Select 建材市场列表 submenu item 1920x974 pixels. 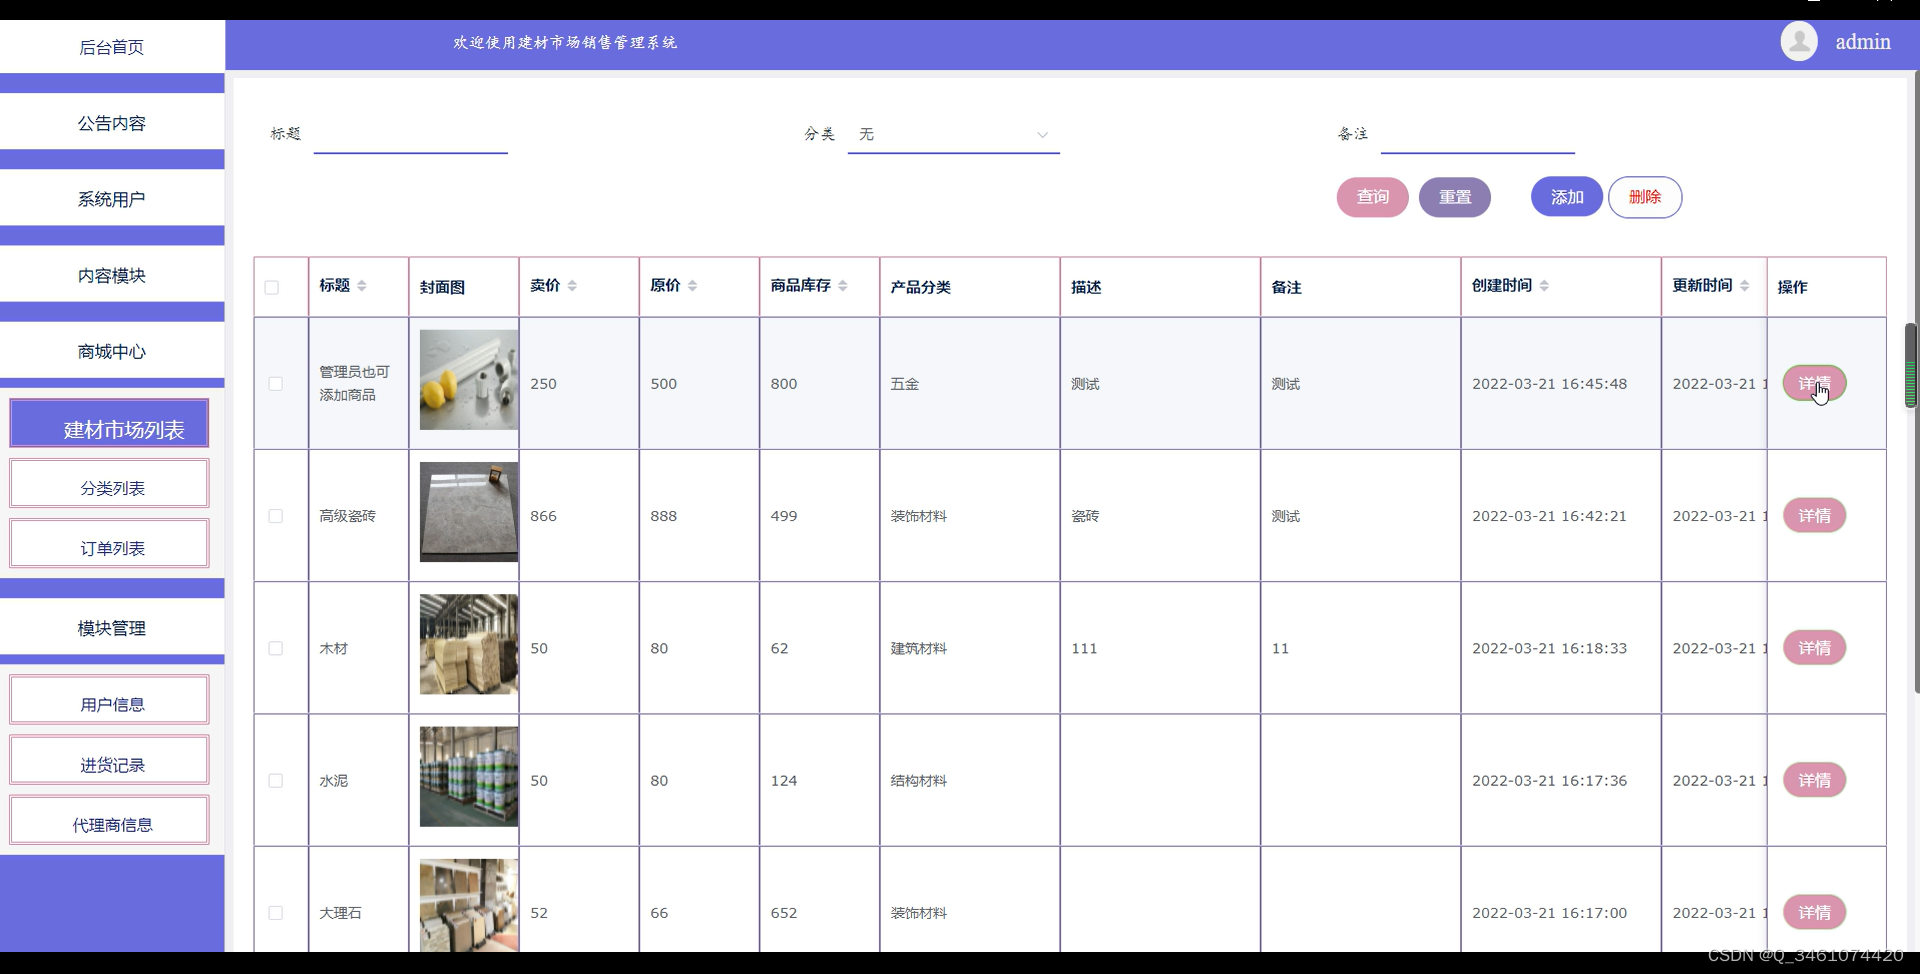110,424
